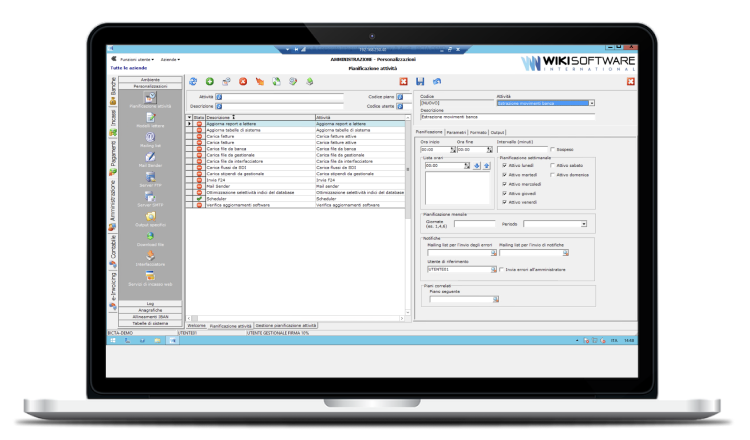Click the Anagrafiche sidebar section button
Viewport: 750px width, 440px height.
pos(150,309)
